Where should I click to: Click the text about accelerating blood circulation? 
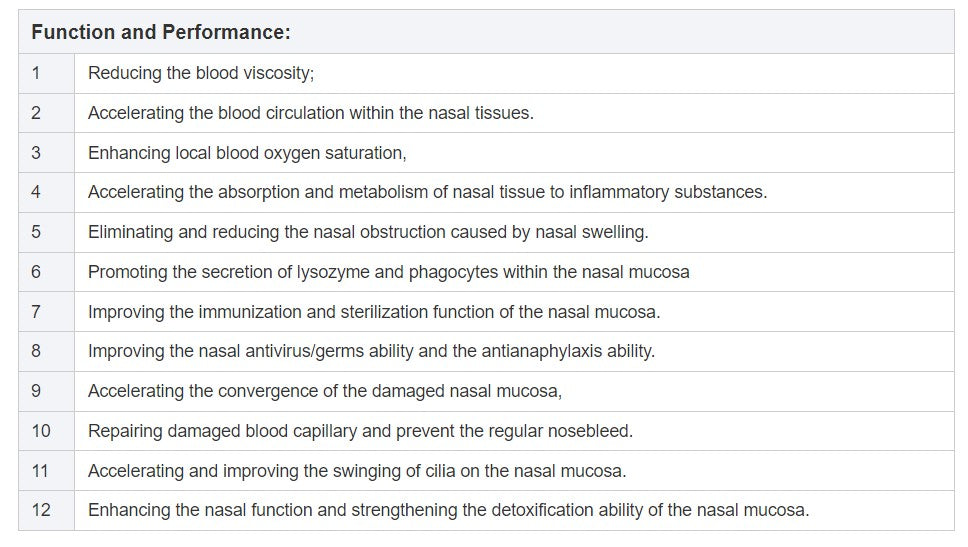tap(310, 113)
